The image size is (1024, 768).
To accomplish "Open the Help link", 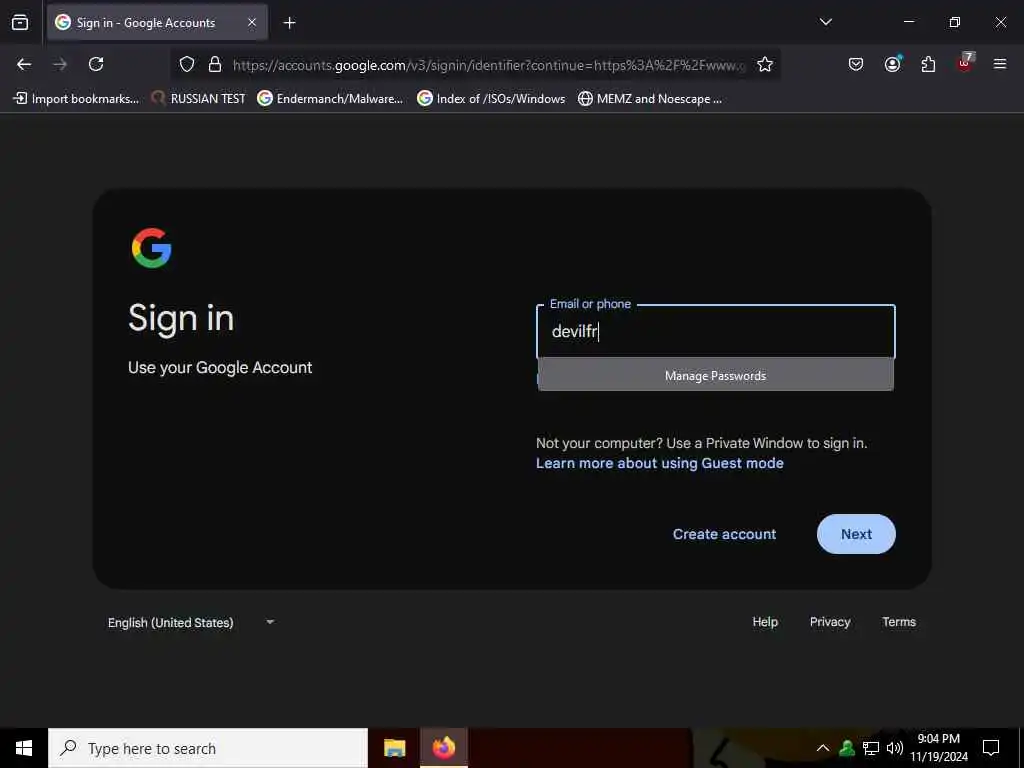I will (x=765, y=622).
